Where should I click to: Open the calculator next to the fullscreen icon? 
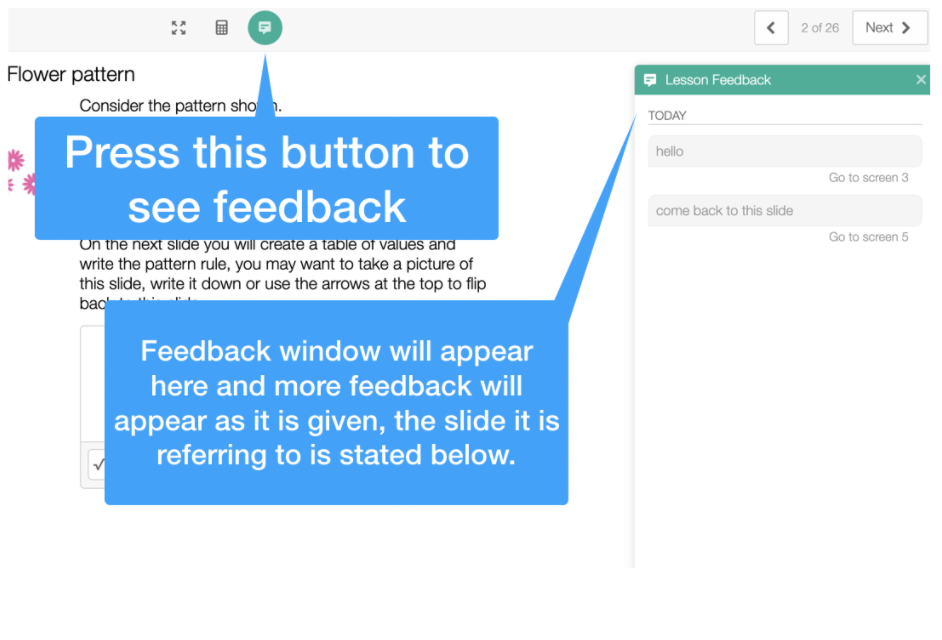[x=221, y=27]
